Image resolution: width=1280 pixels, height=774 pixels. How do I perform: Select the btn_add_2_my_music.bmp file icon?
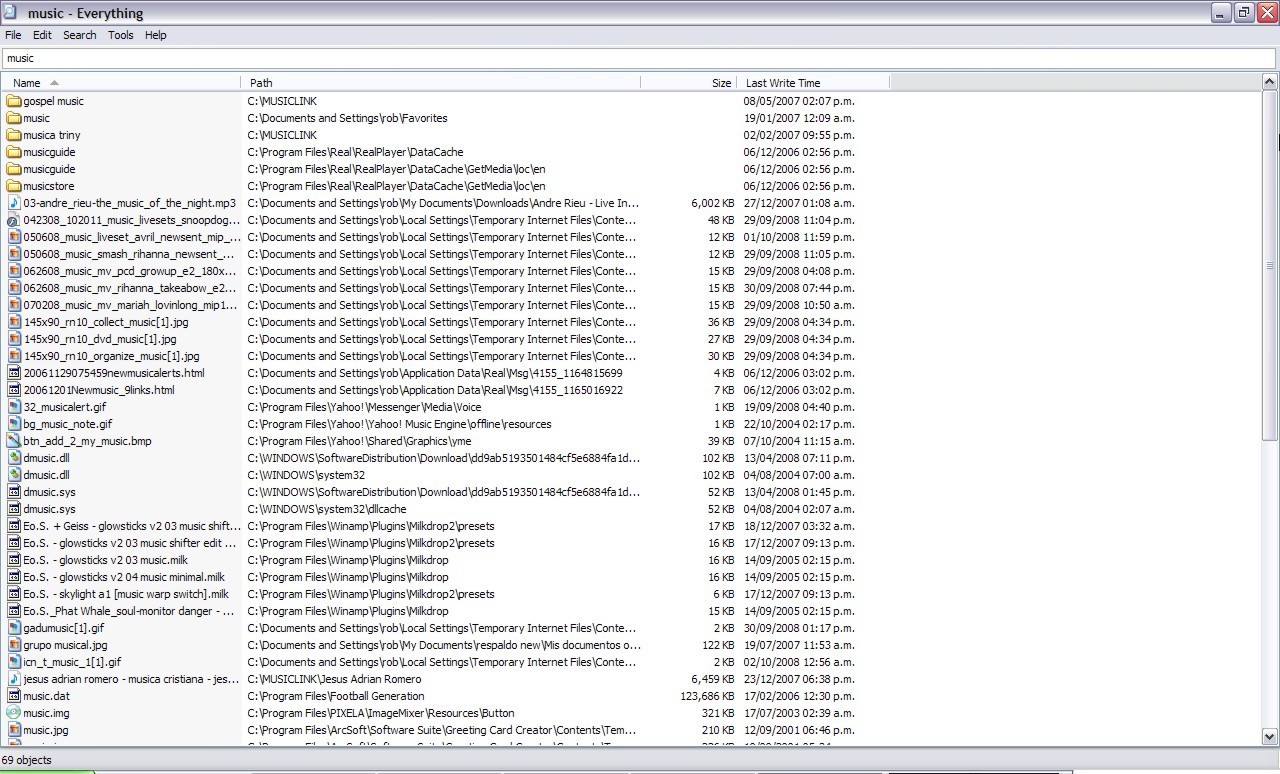click(x=14, y=441)
